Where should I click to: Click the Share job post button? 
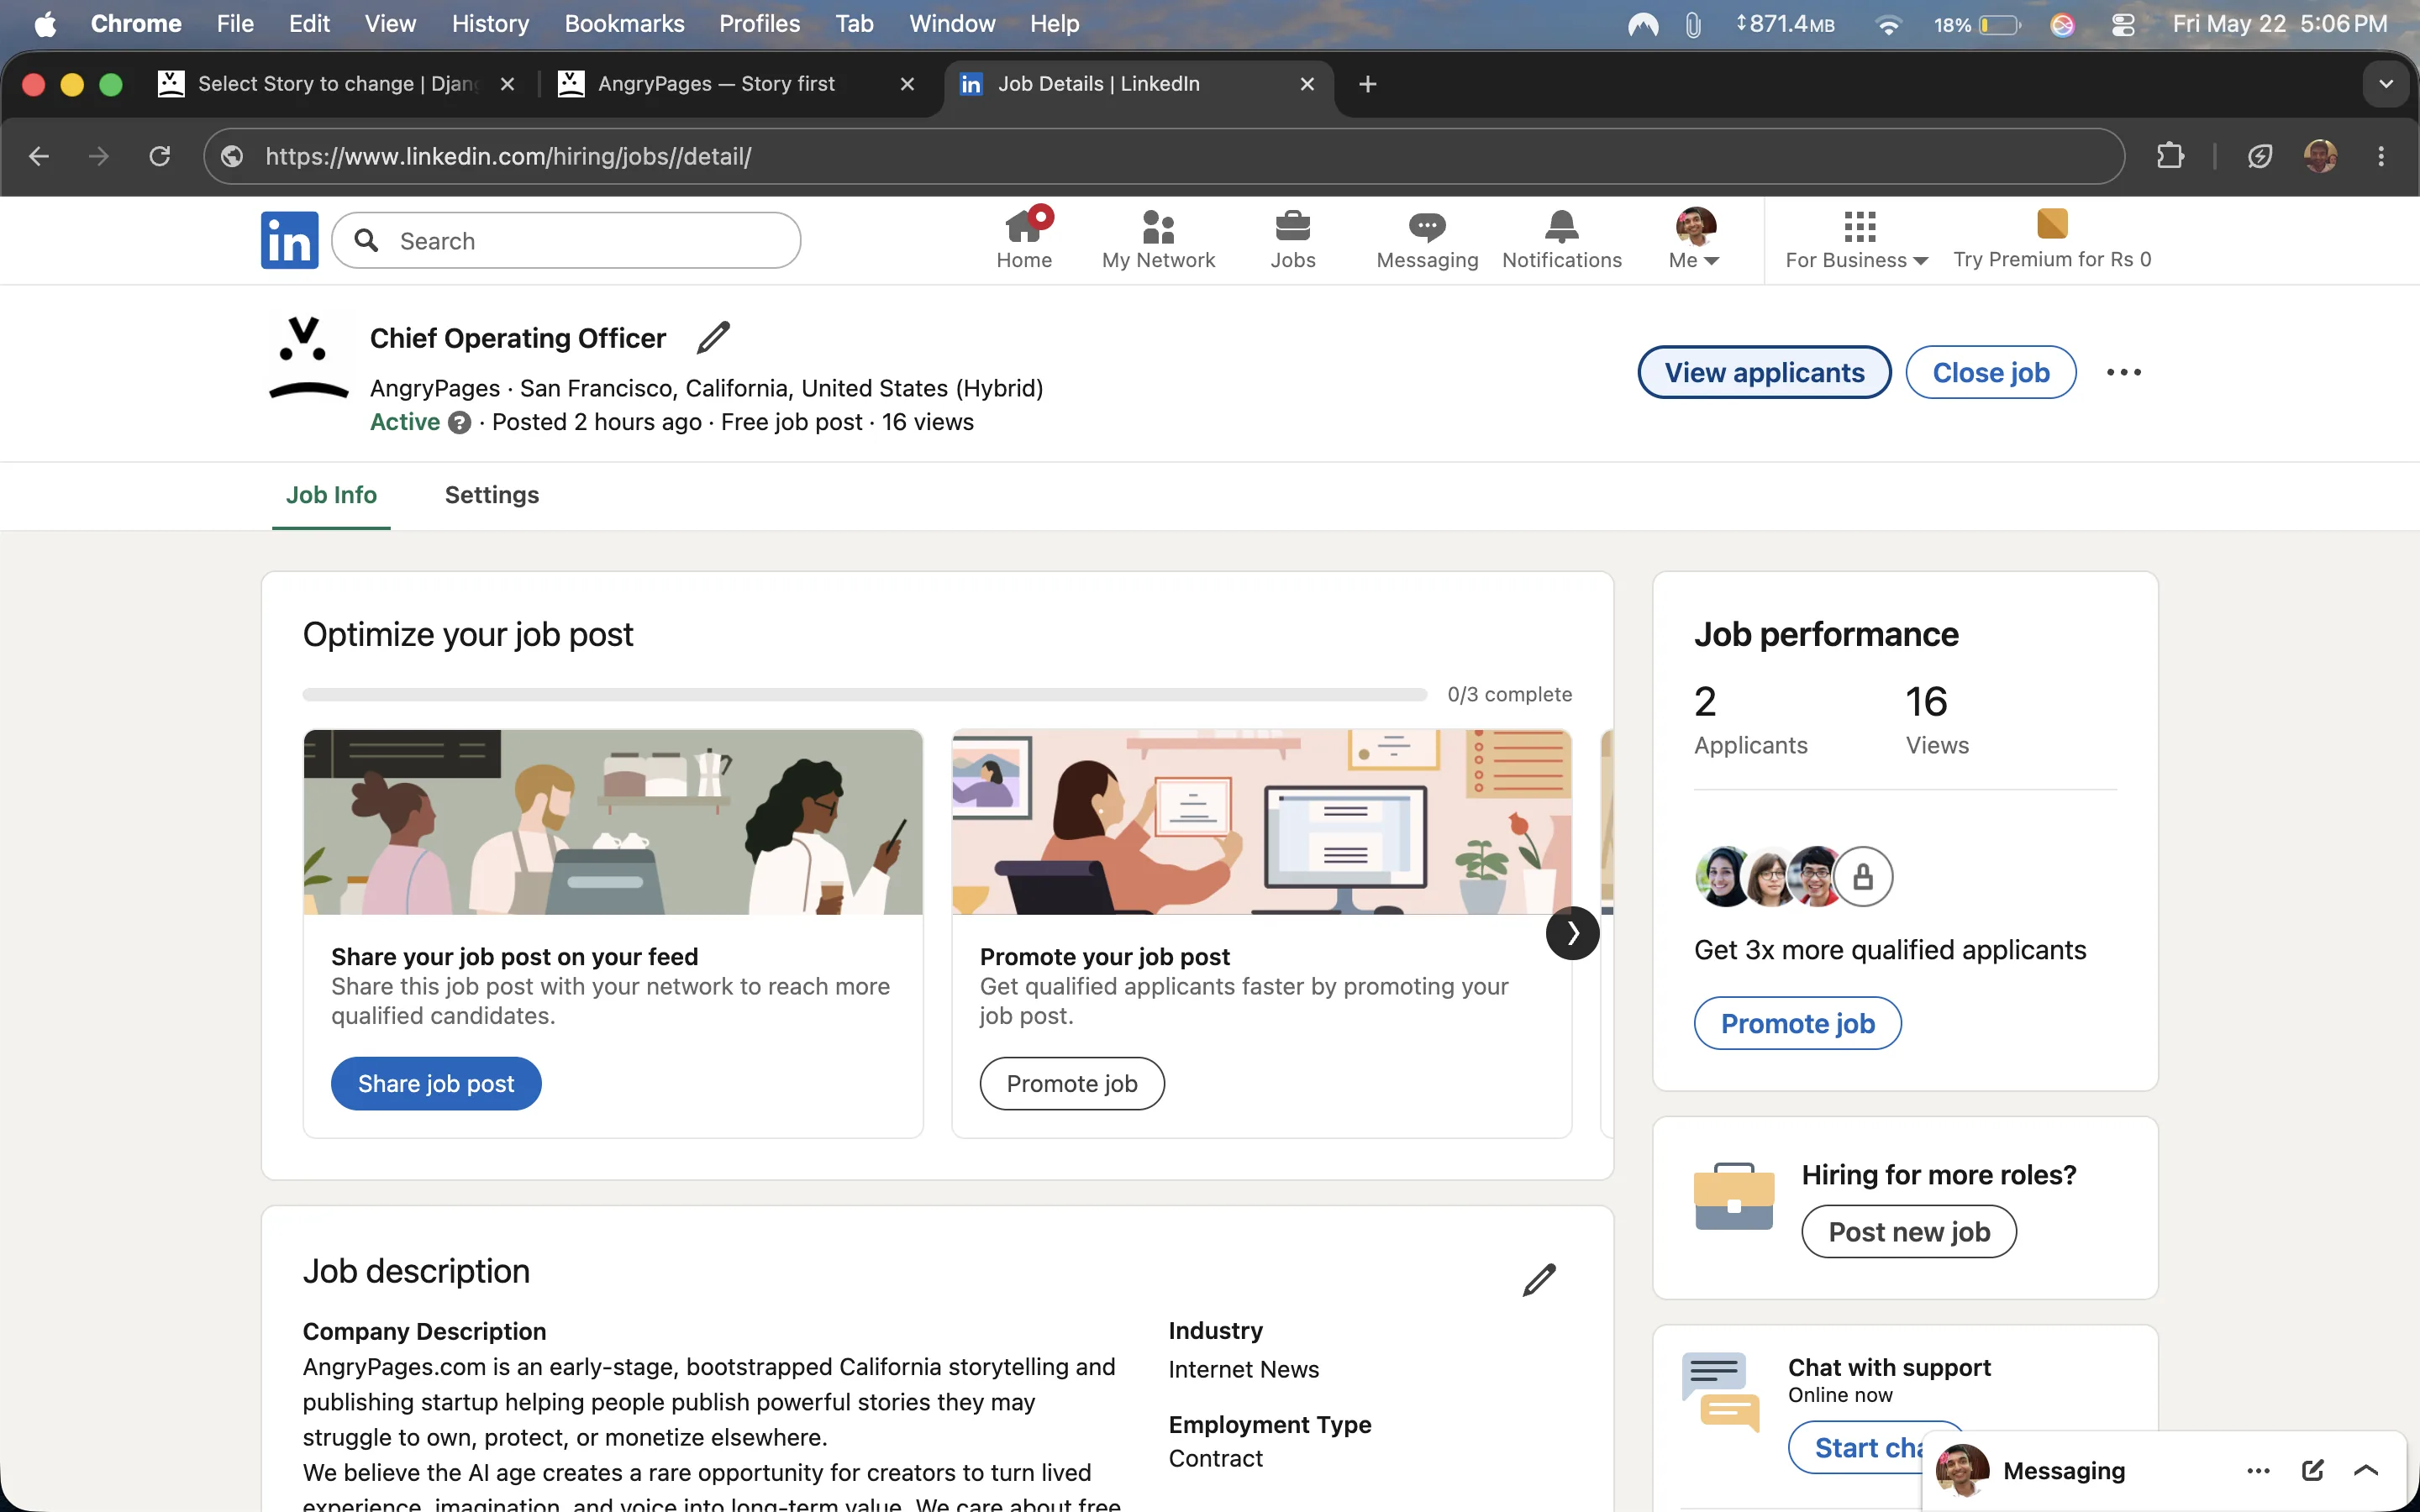pos(436,1083)
